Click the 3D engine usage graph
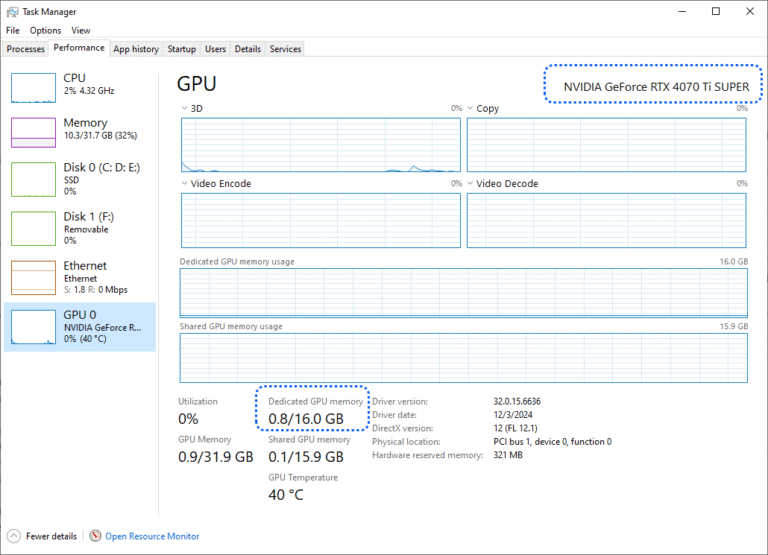 321,145
